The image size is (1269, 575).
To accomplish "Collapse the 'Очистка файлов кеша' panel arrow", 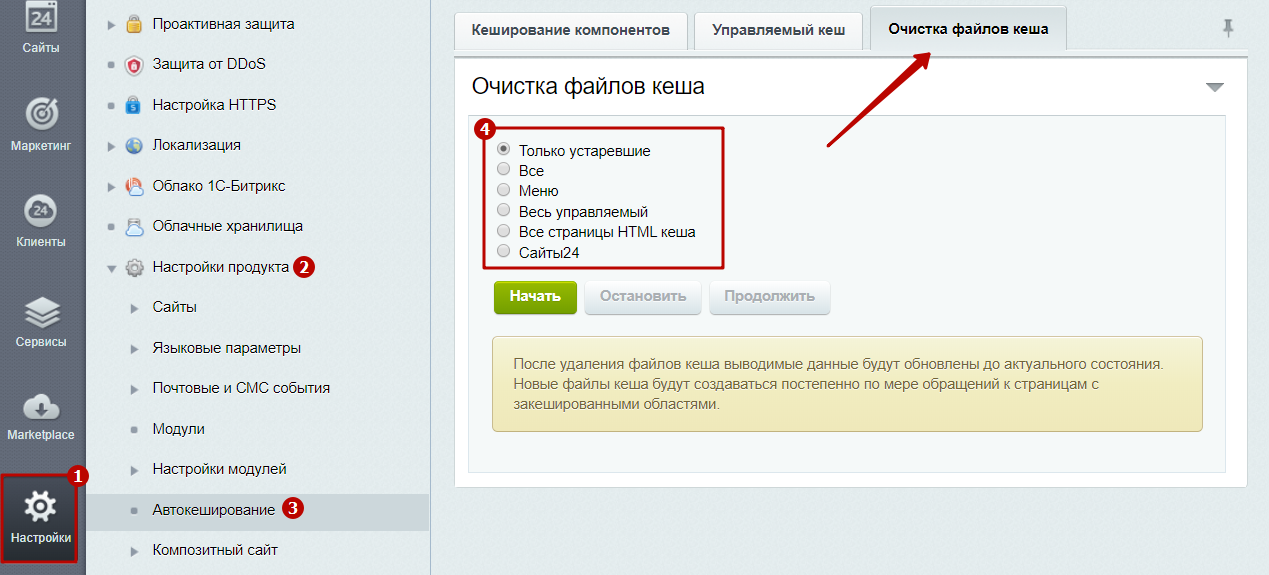I will pos(1214,88).
